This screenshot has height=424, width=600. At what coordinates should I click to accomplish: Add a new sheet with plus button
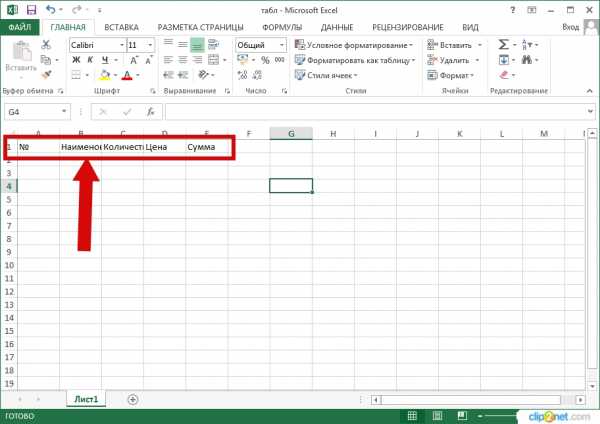[133, 400]
